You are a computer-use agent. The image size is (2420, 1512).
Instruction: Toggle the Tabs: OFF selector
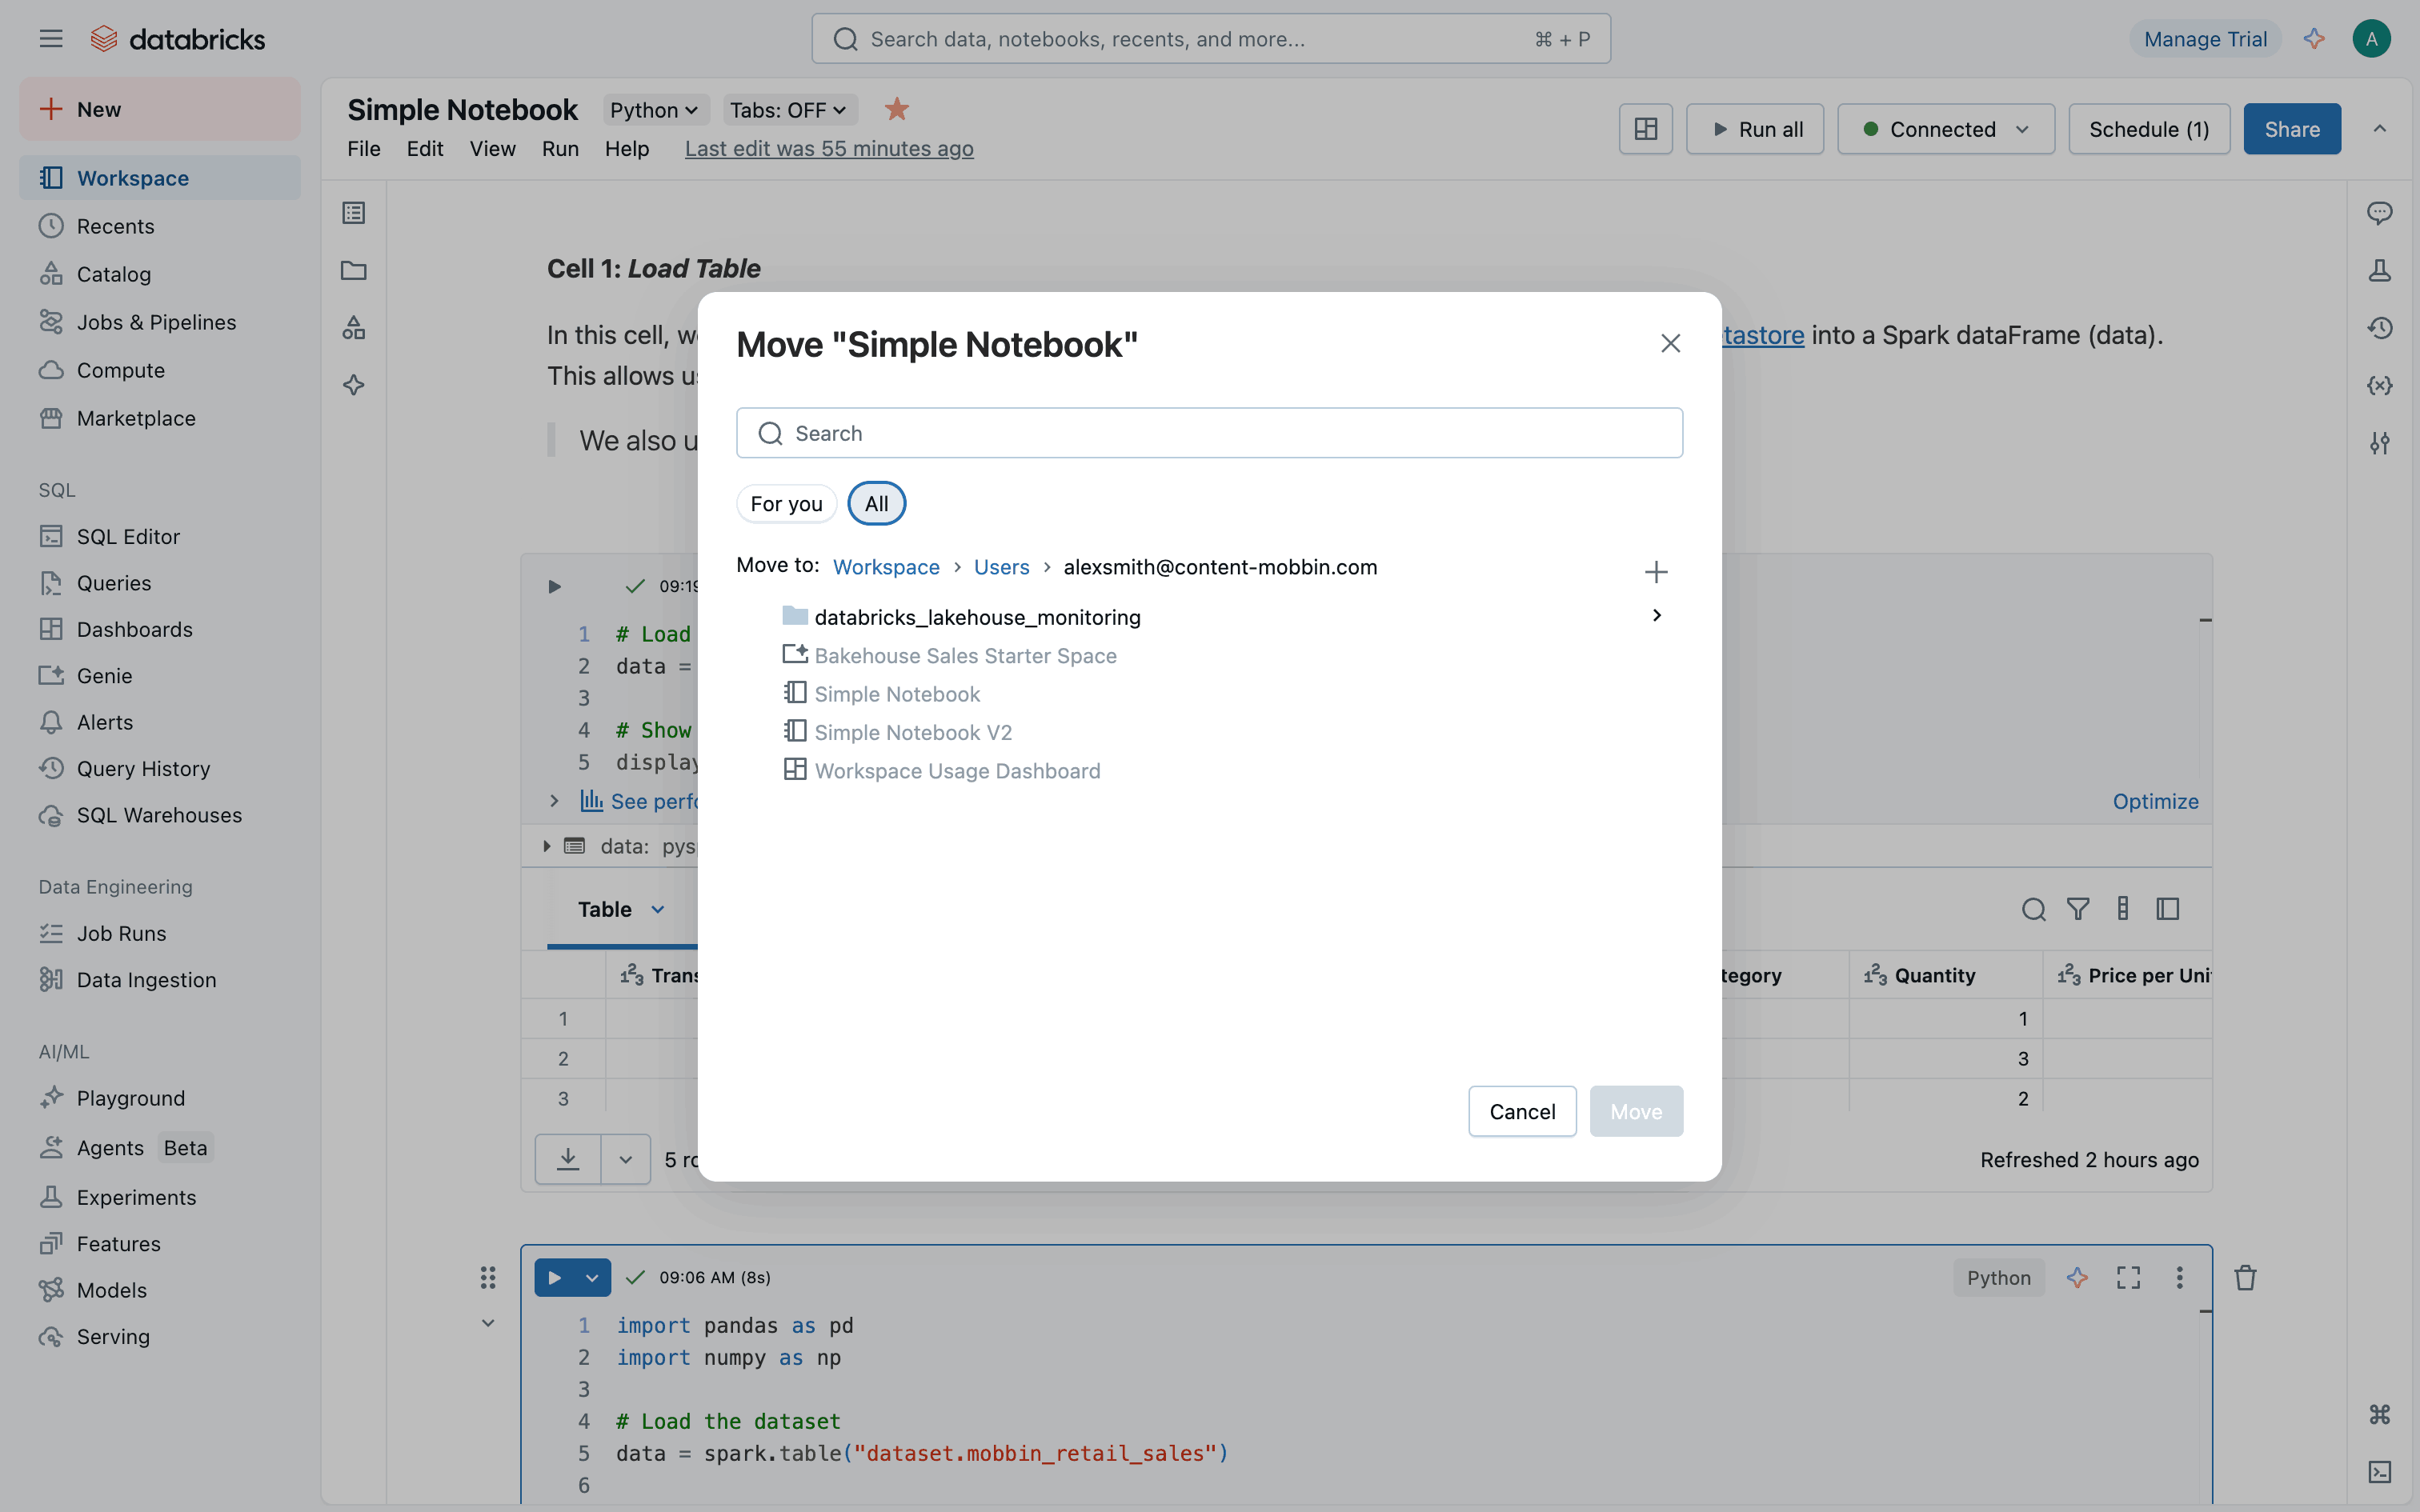(x=788, y=110)
